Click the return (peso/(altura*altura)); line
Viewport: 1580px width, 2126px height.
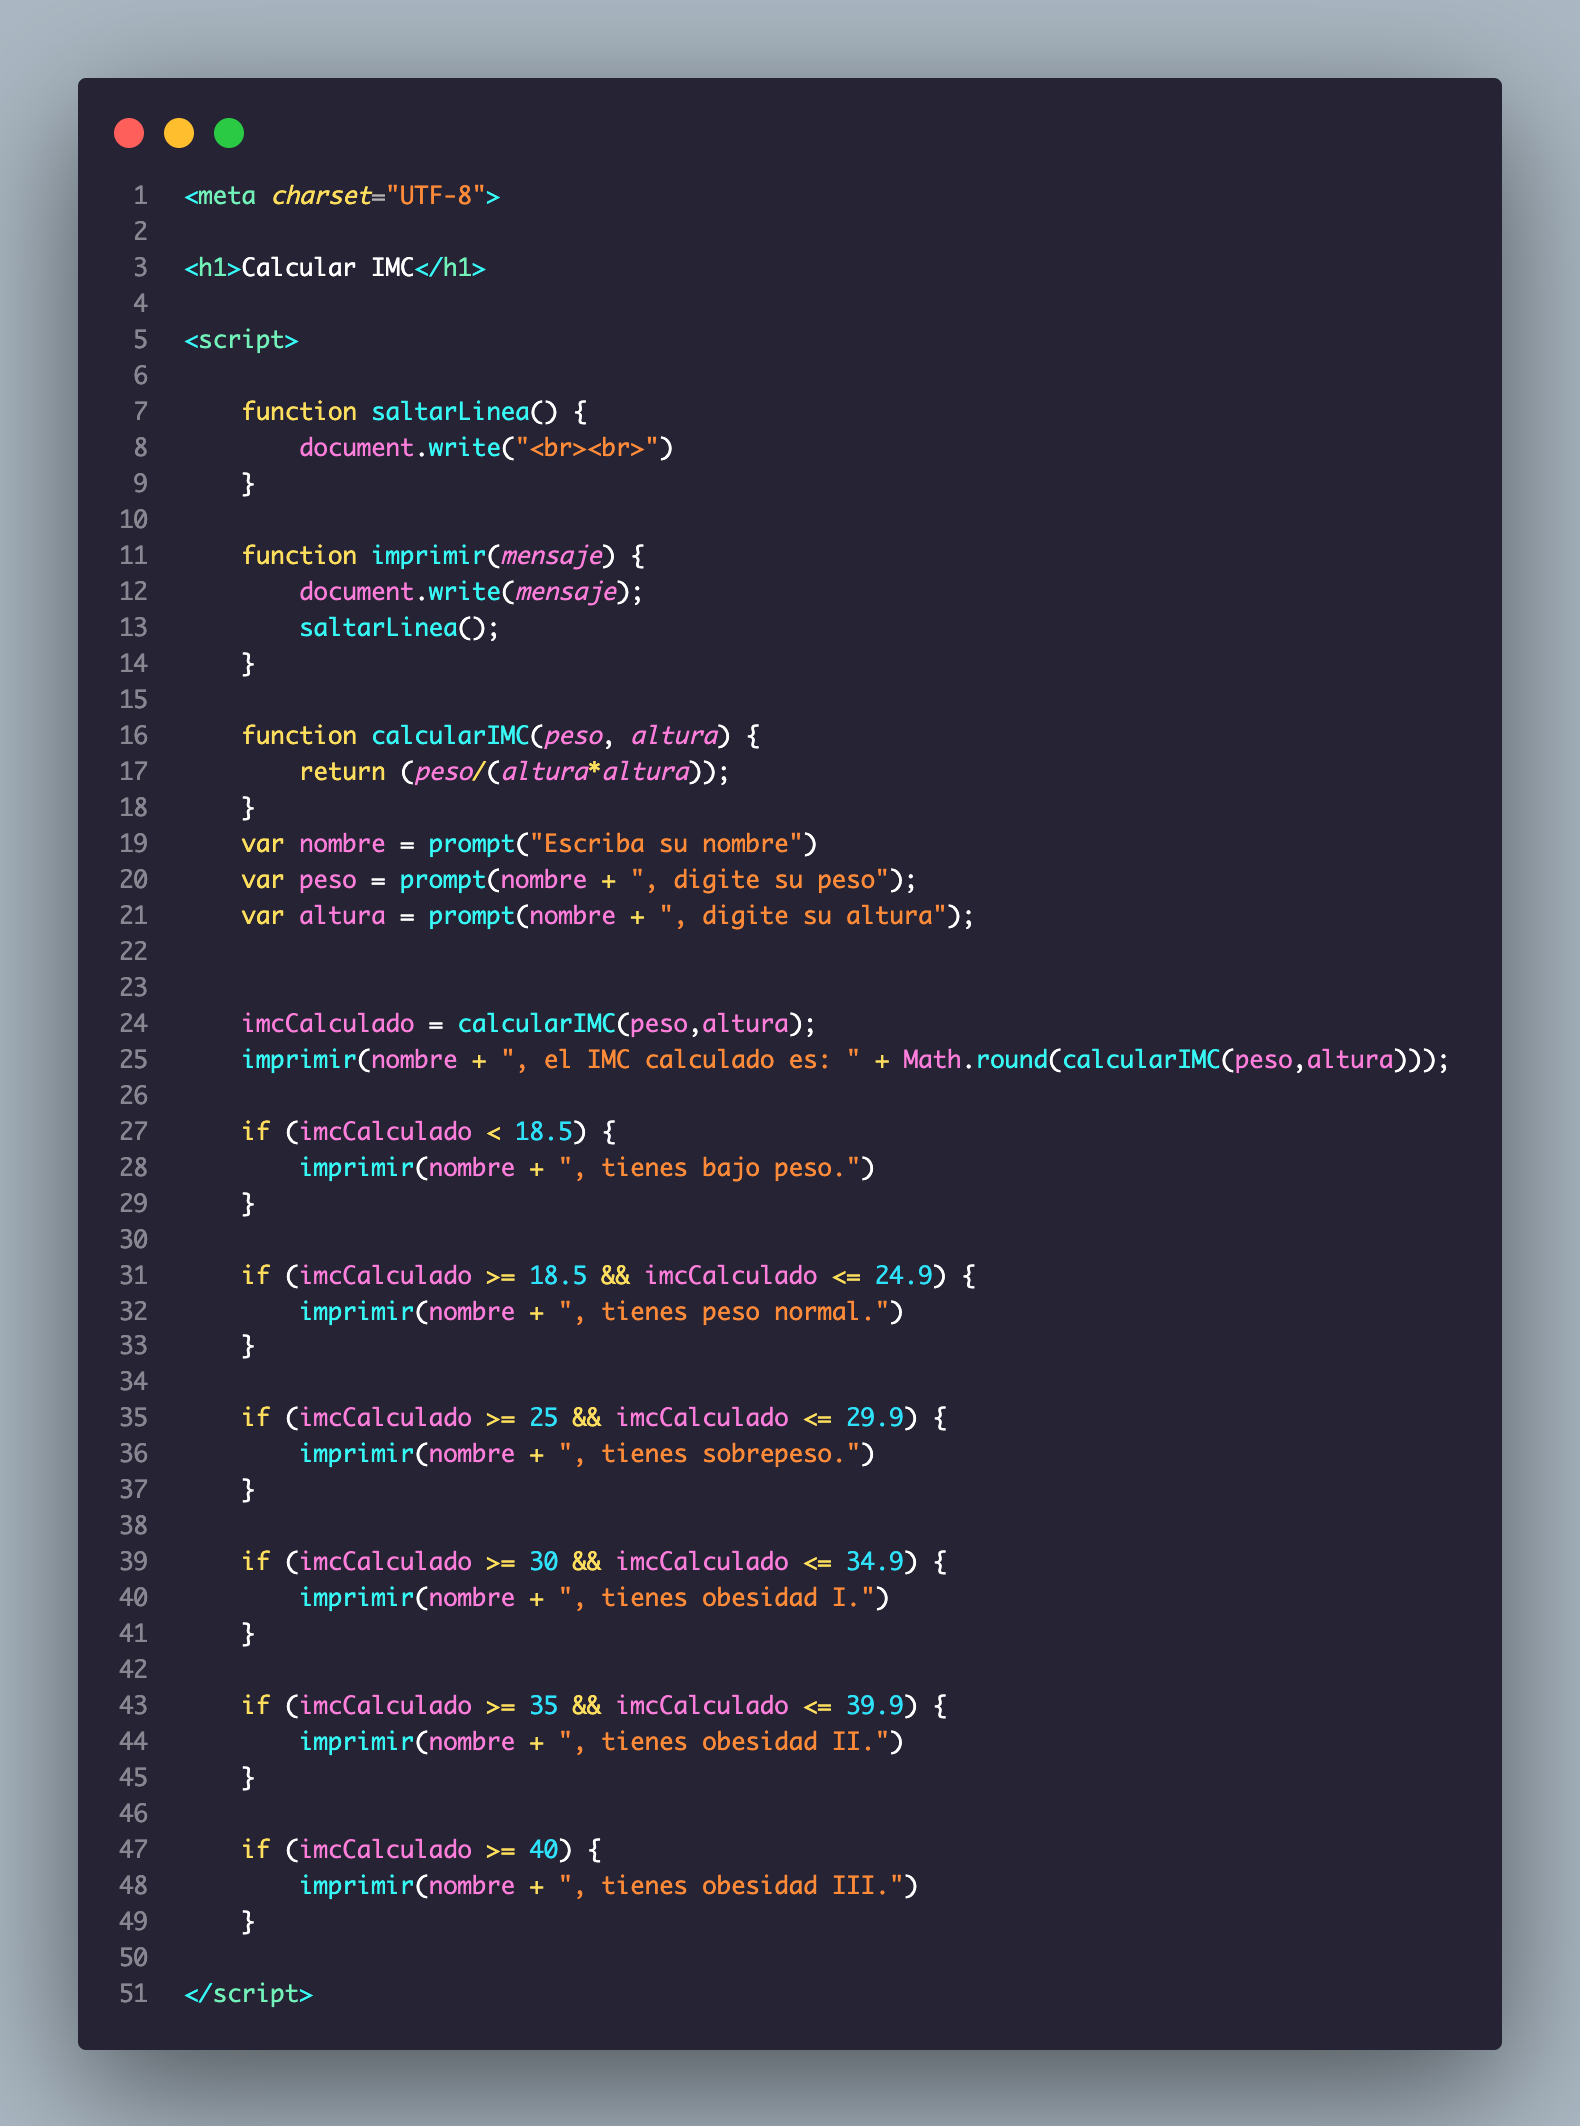514,772
